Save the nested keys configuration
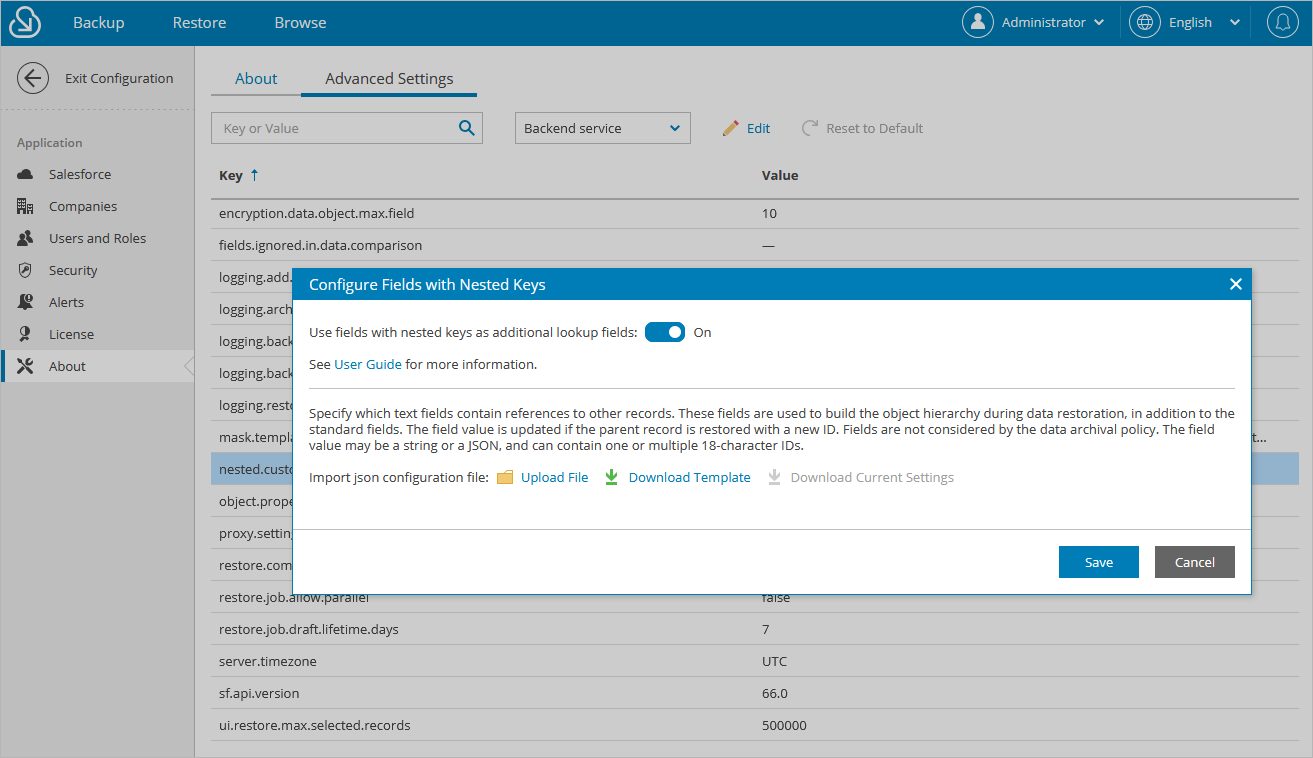 pos(1098,561)
